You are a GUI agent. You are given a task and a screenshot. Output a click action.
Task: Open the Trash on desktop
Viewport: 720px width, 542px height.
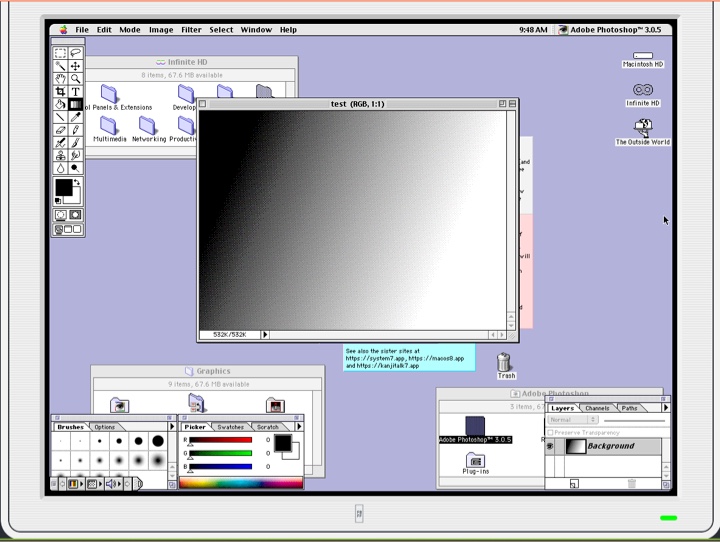pyautogui.click(x=504, y=366)
